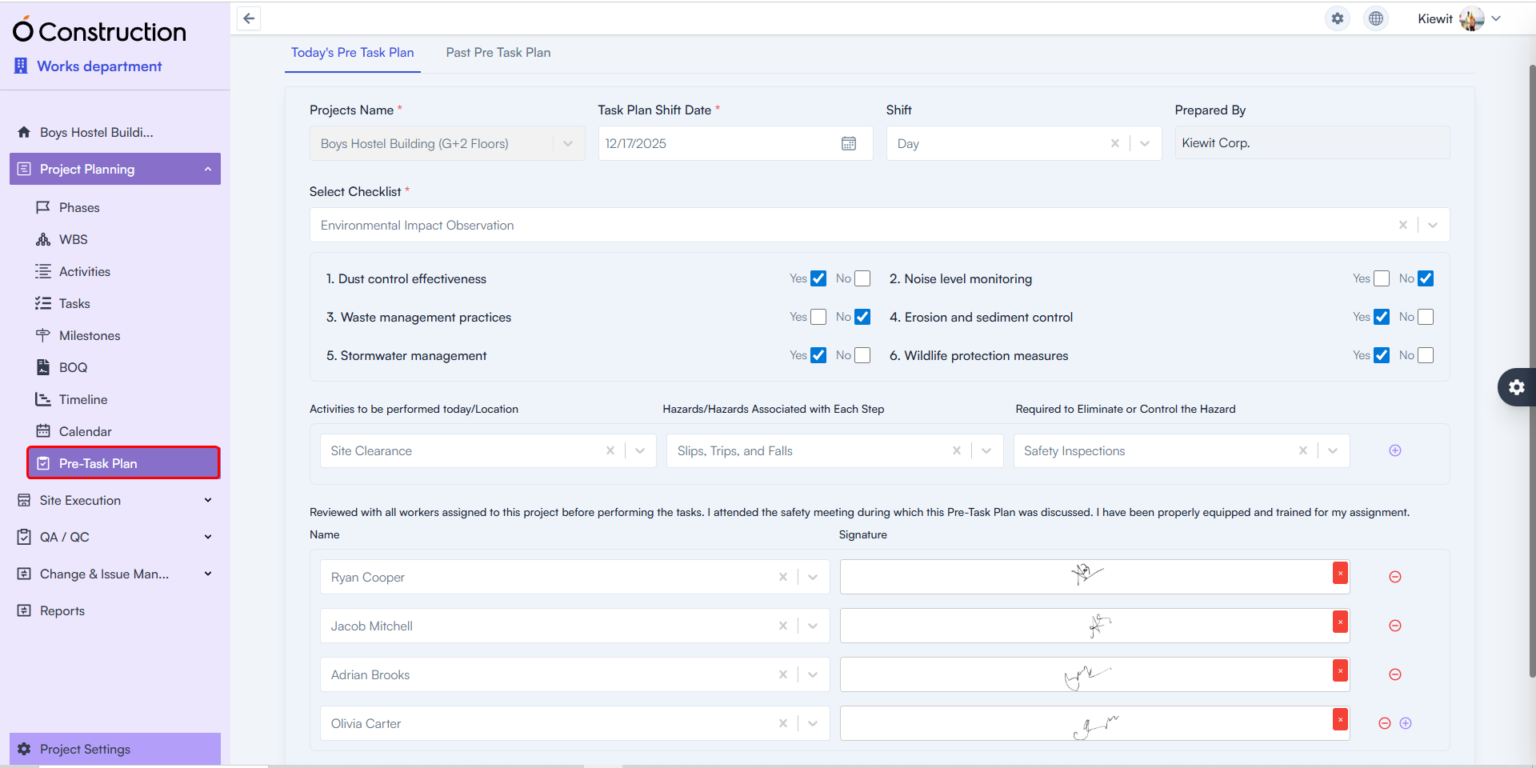The image size is (1536, 768).
Task: Open Timeline from Project Planning
Action: pos(80,399)
